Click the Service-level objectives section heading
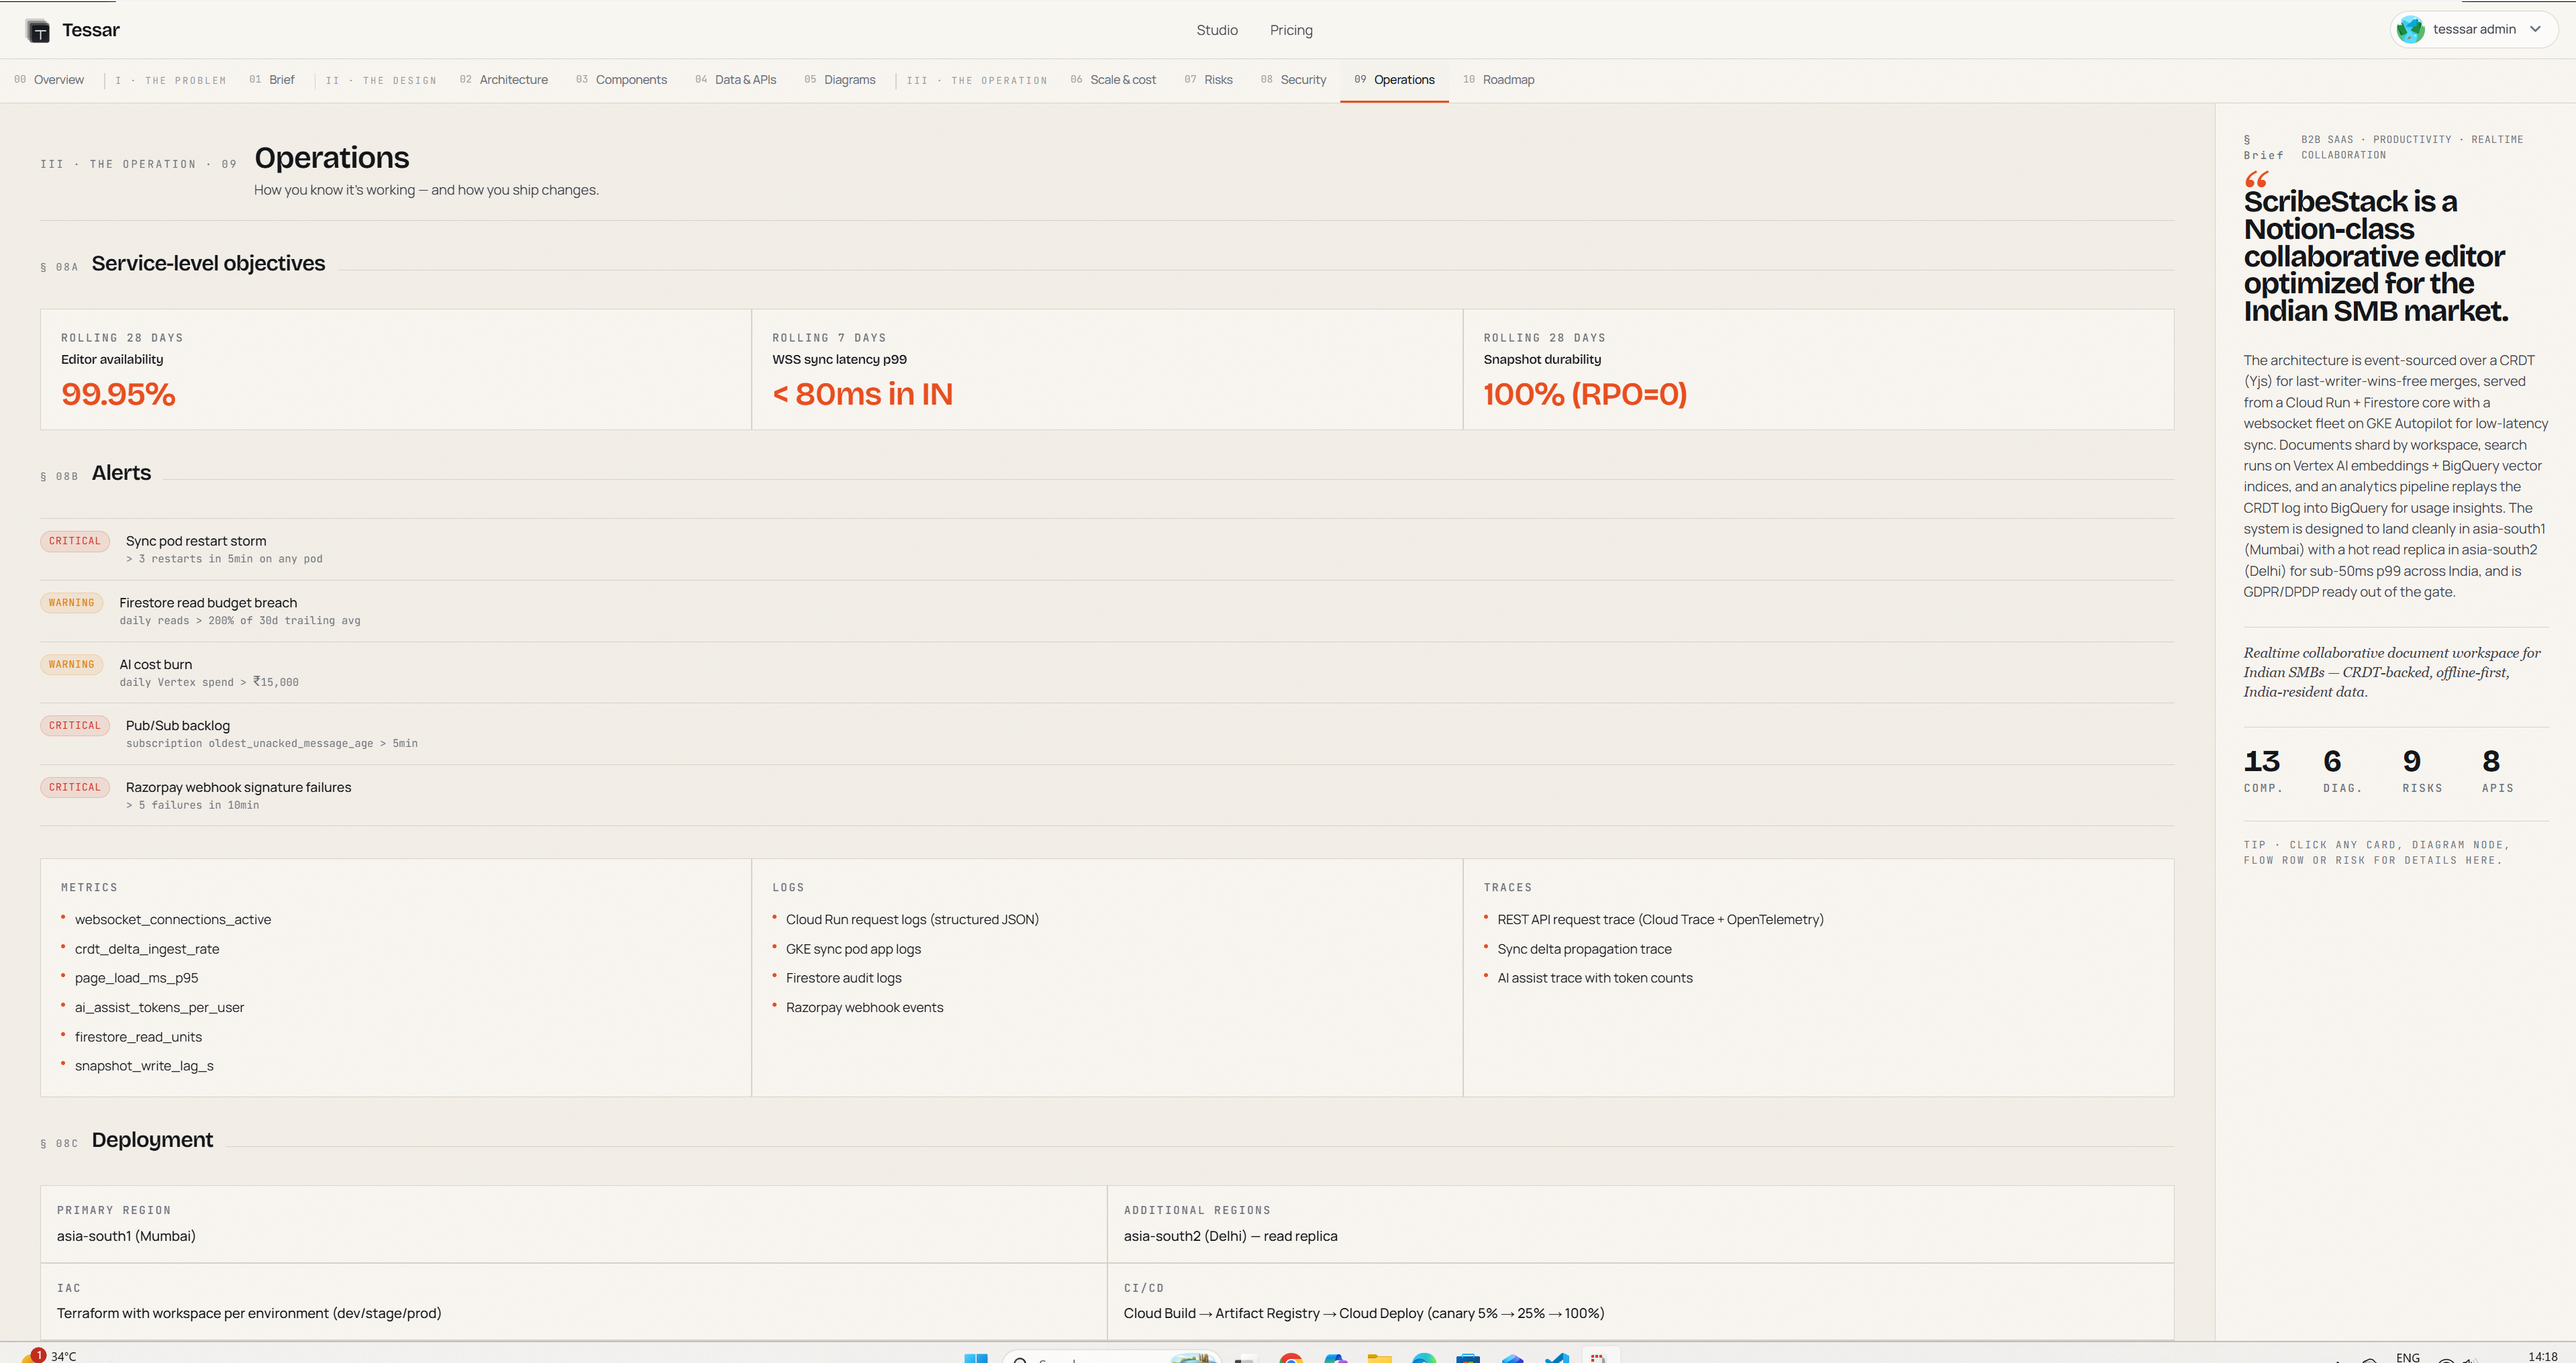 coord(208,263)
